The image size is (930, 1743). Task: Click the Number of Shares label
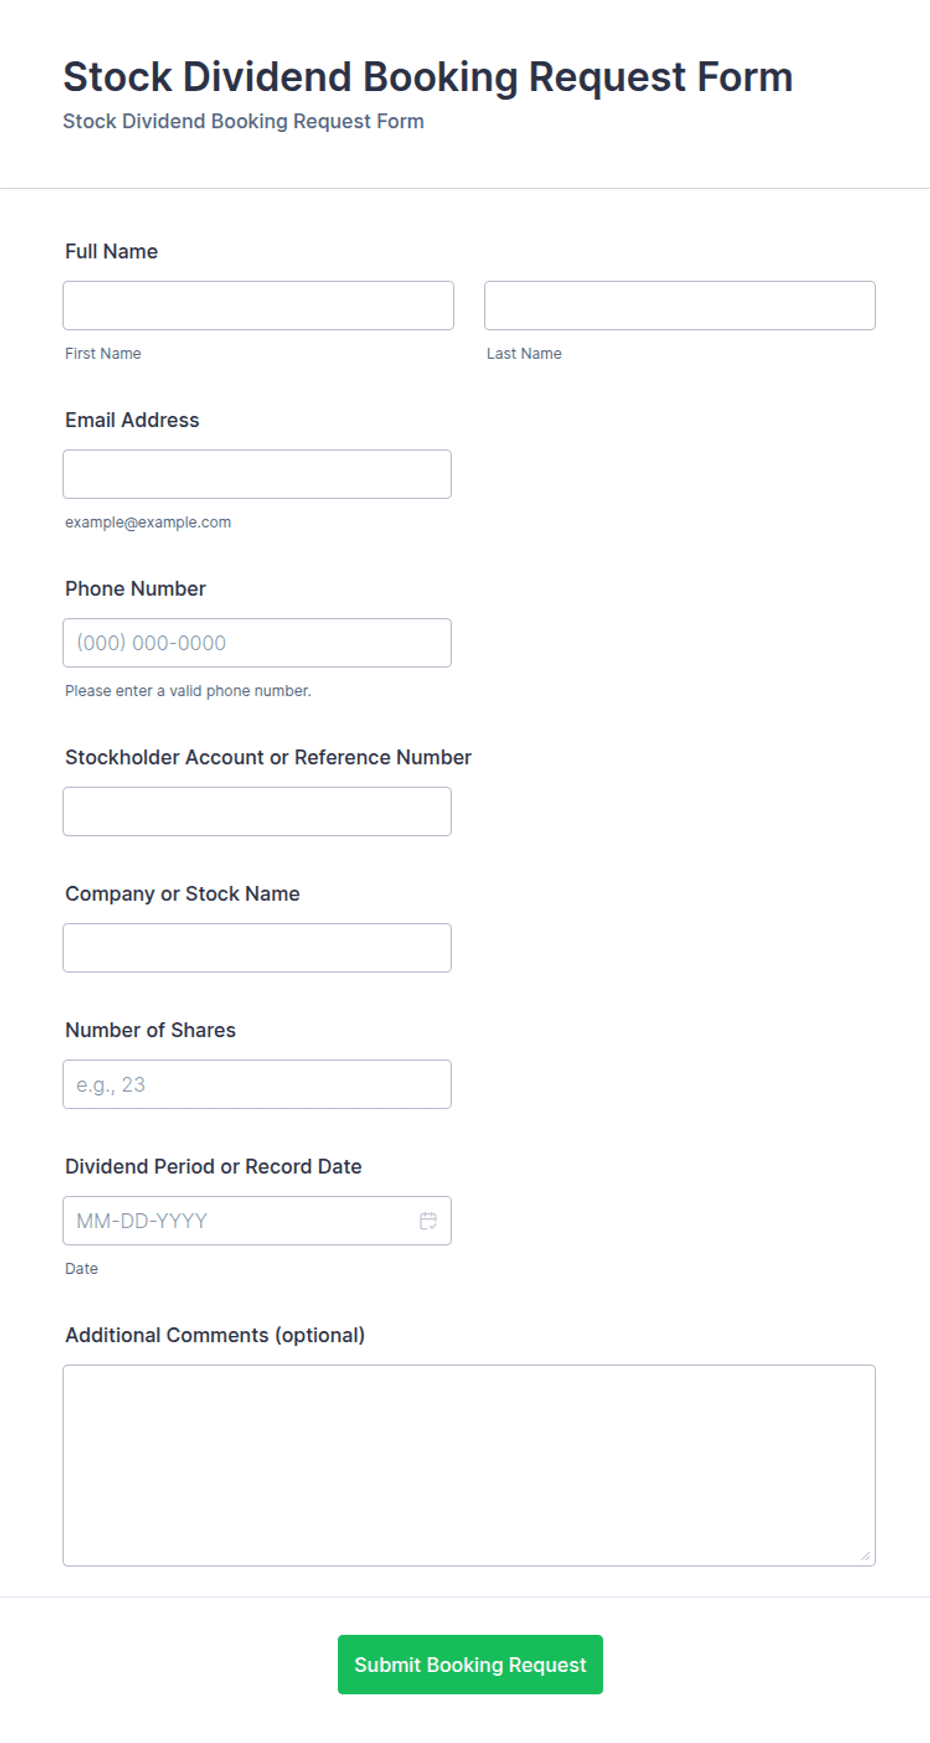point(150,1030)
